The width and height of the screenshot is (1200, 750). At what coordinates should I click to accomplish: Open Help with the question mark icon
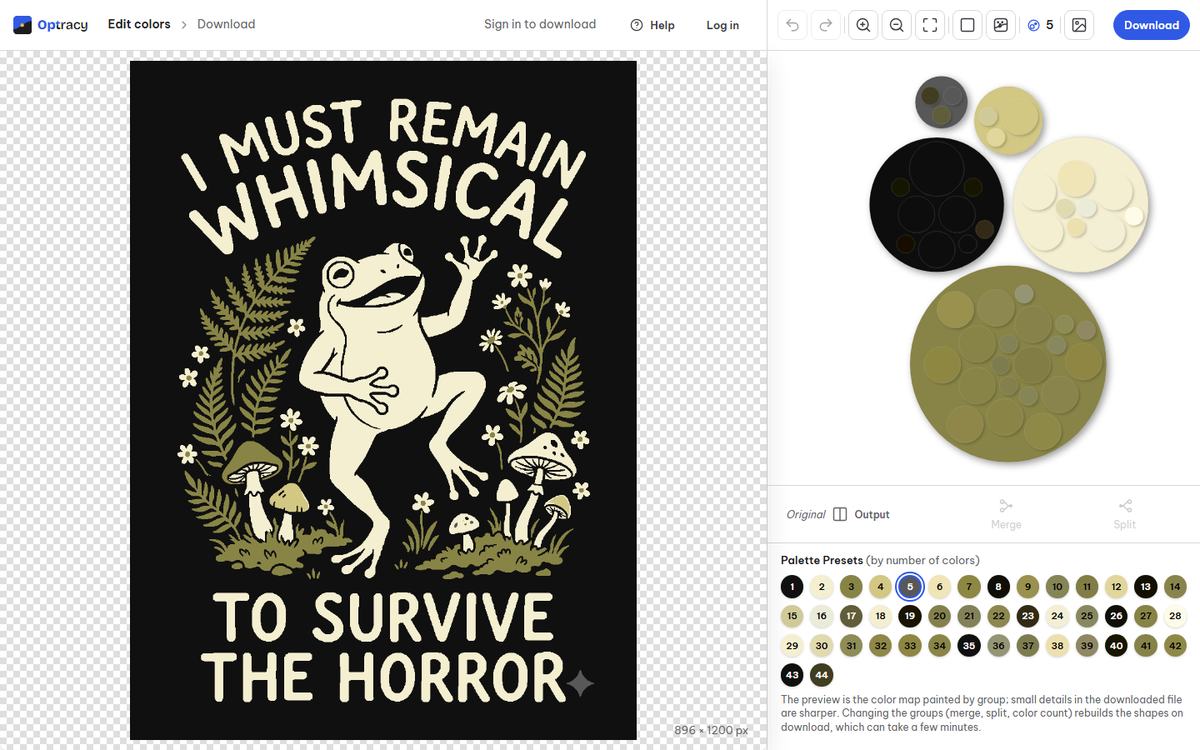coord(652,25)
